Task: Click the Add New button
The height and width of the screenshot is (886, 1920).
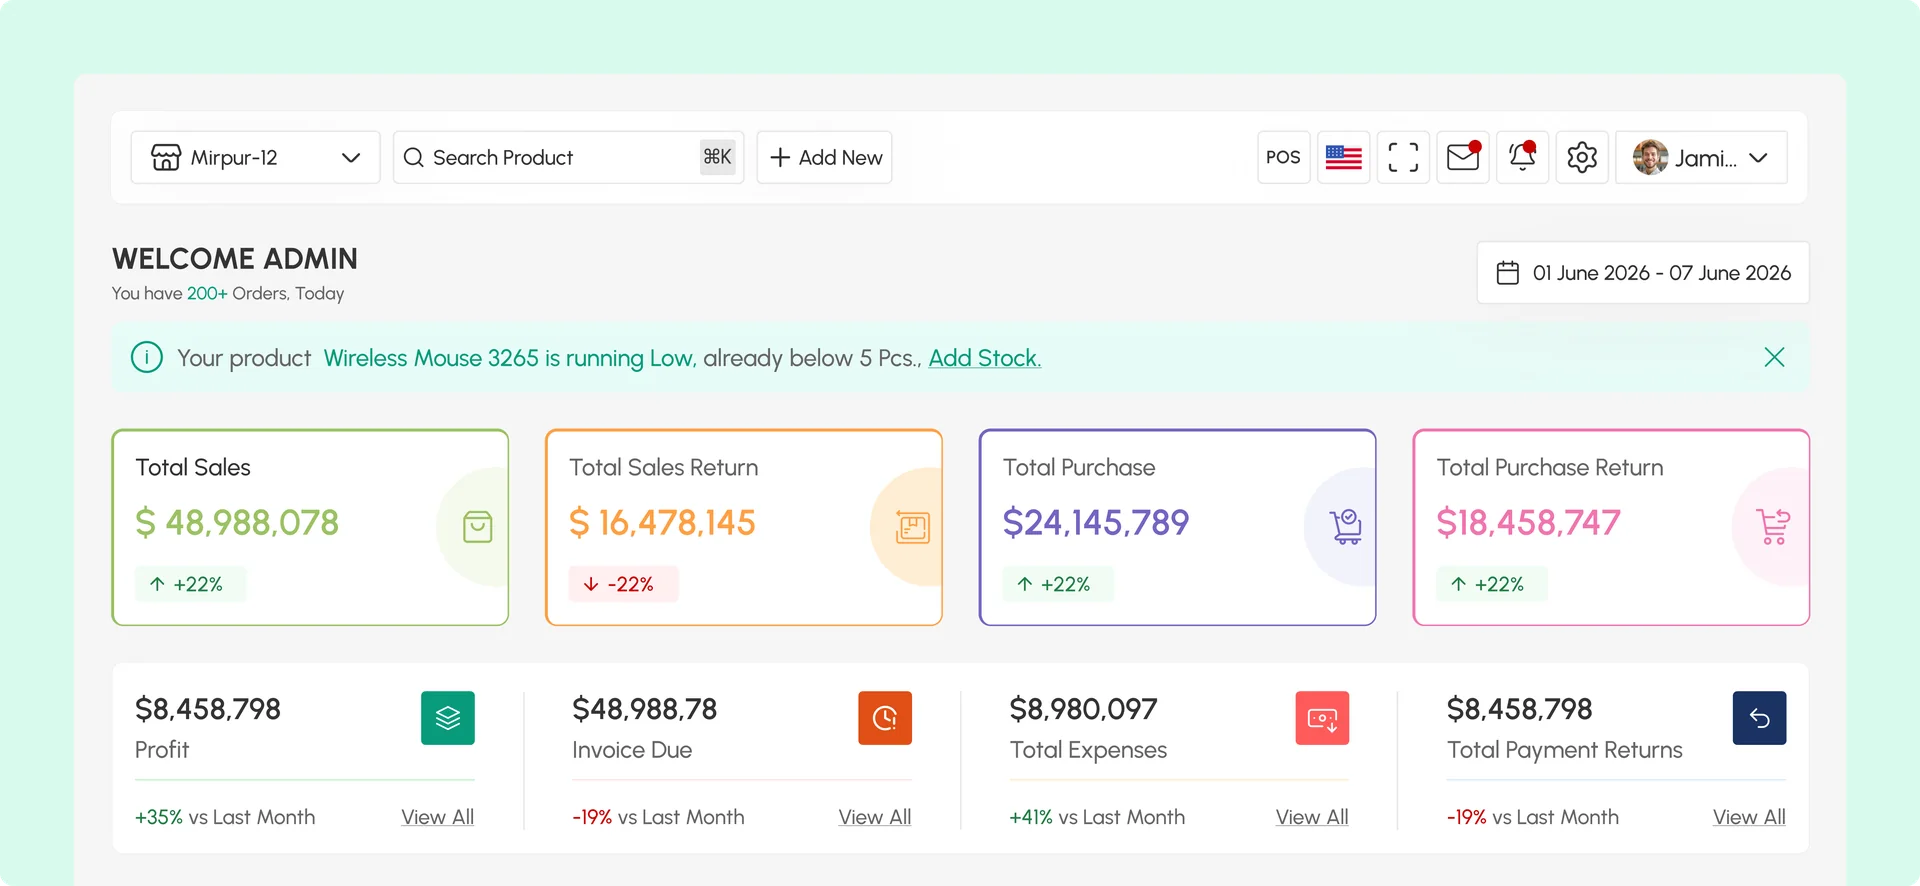Action: pyautogui.click(x=825, y=157)
